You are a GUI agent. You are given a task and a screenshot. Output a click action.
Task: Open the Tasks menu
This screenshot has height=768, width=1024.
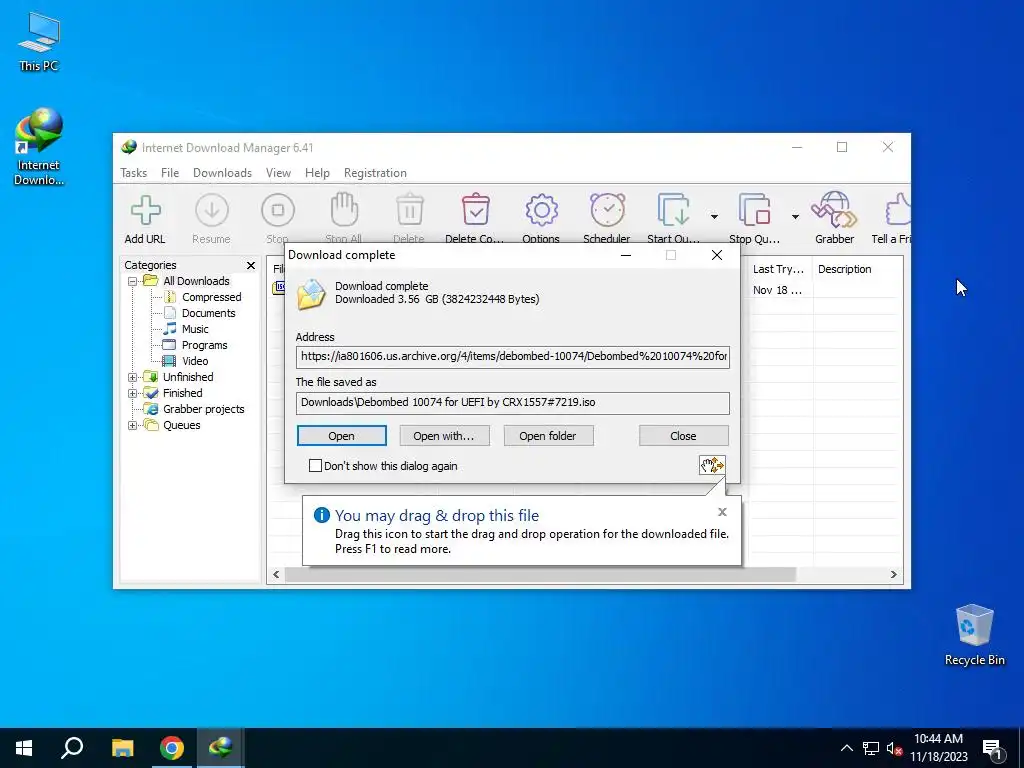click(x=133, y=173)
